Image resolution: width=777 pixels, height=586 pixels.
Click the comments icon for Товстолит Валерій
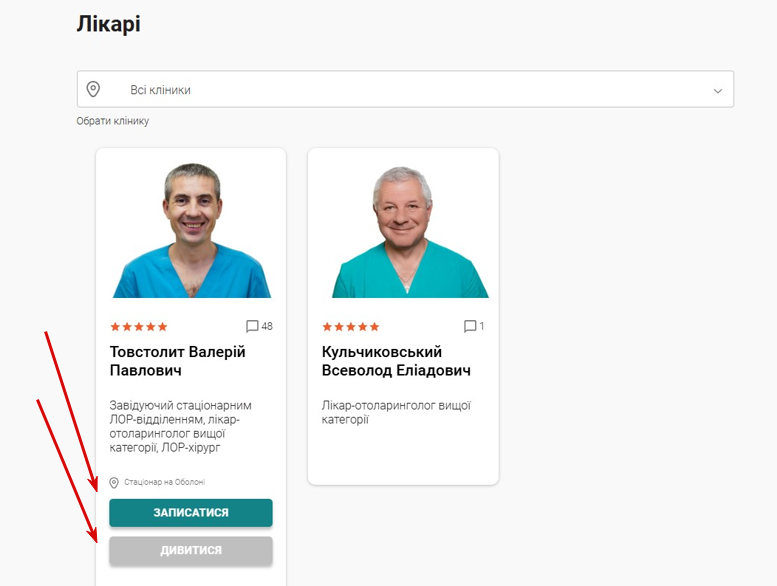(x=252, y=326)
